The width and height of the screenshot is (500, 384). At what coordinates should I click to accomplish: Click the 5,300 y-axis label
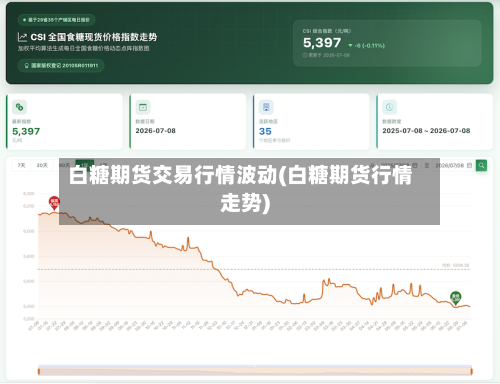29,319
